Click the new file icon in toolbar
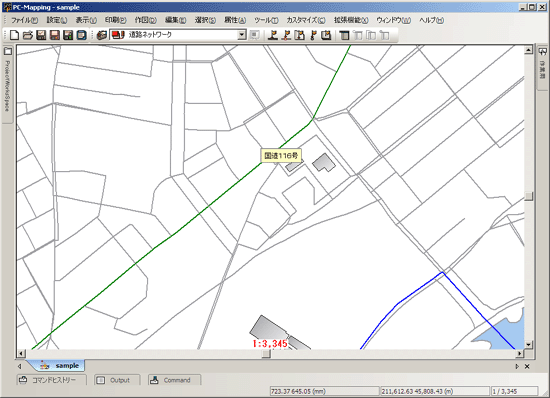The width and height of the screenshot is (550, 398). 14,35
